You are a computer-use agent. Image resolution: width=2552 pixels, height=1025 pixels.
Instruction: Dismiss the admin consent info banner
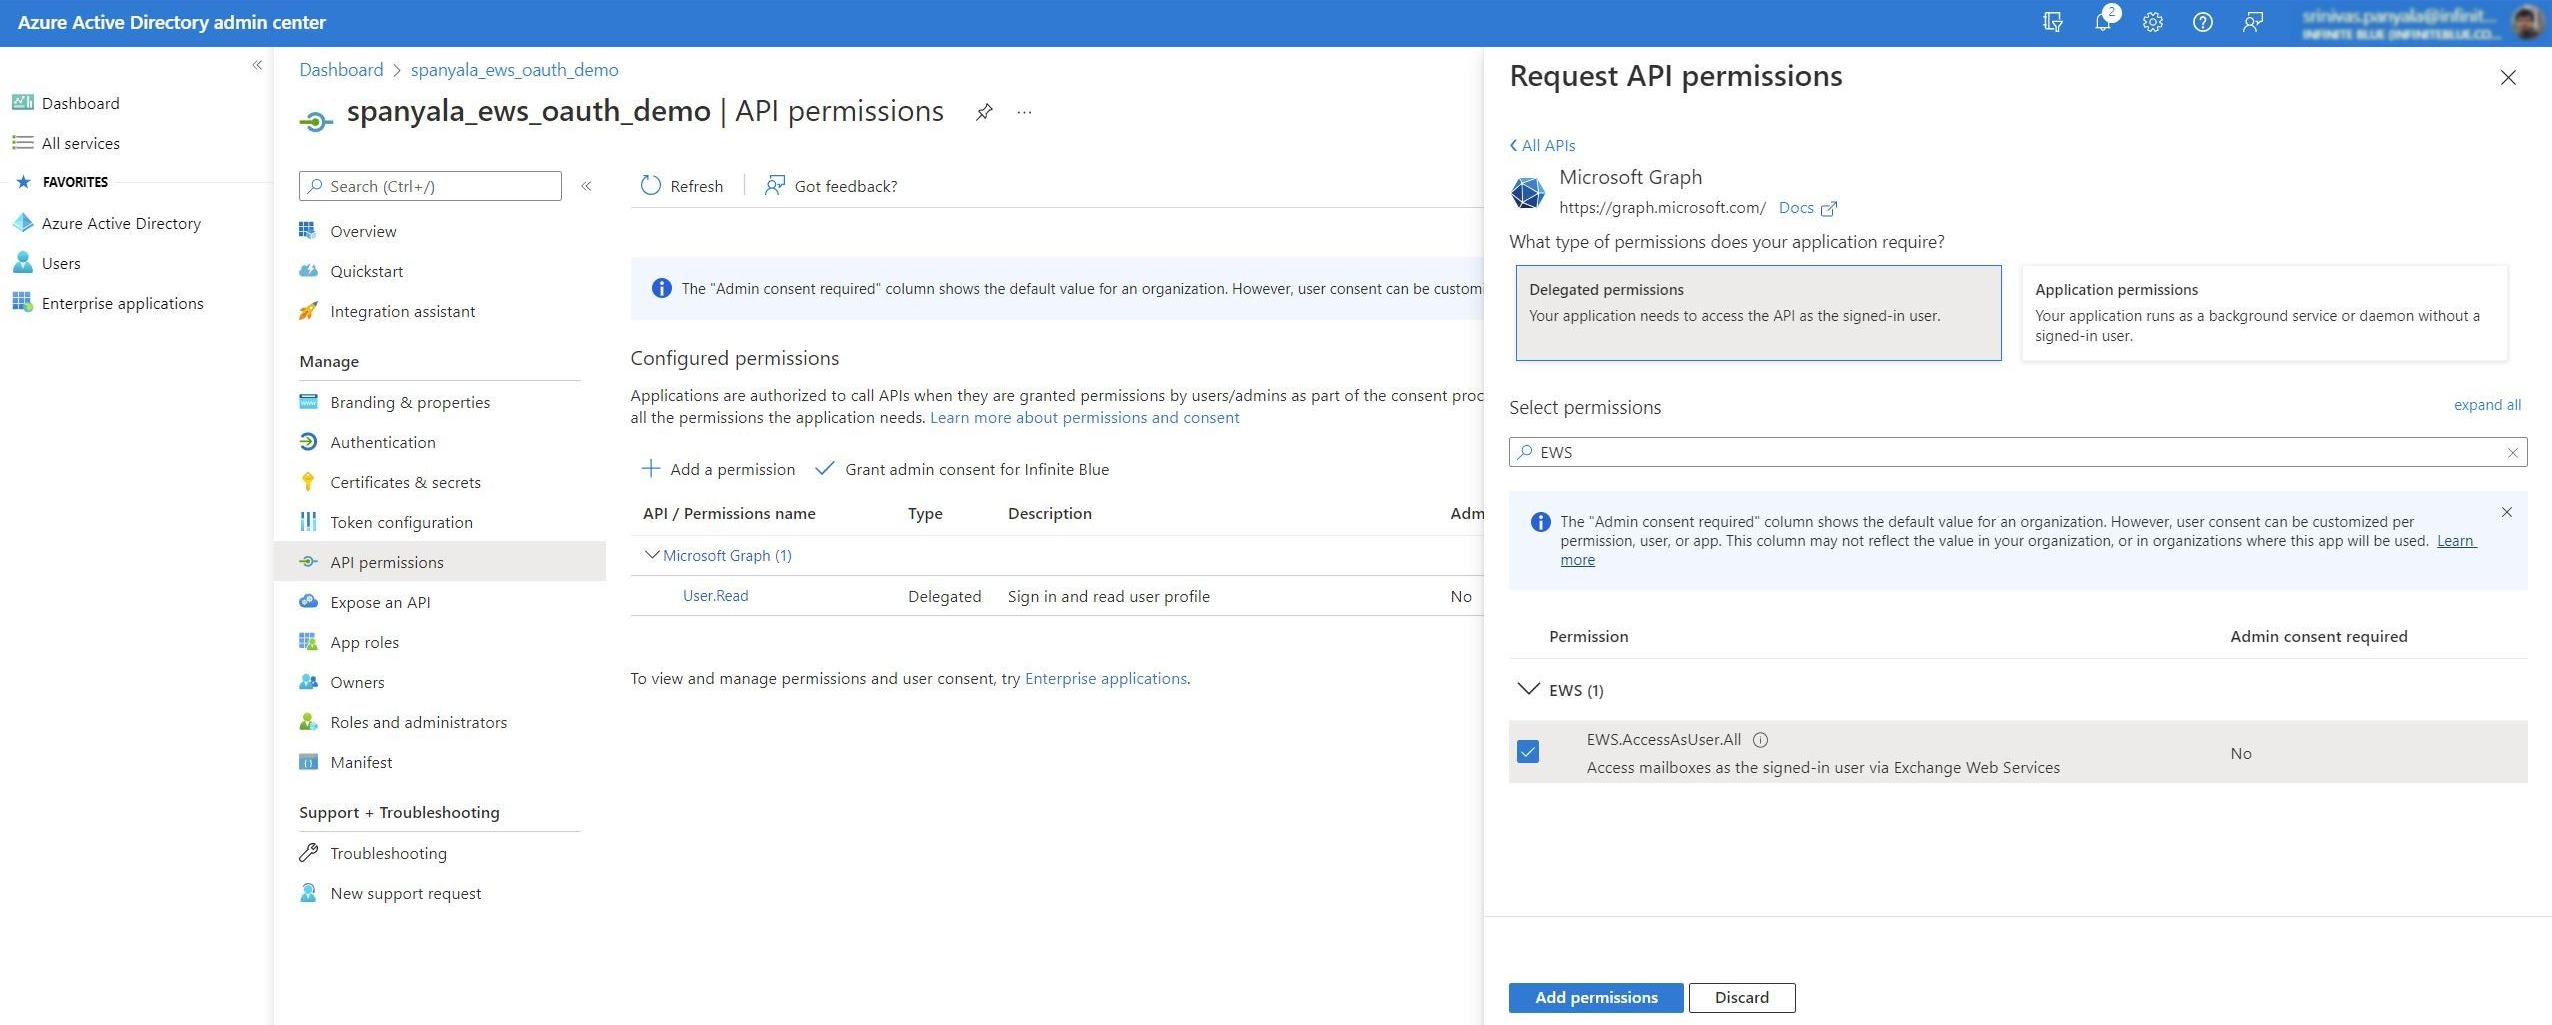[x=2506, y=512]
